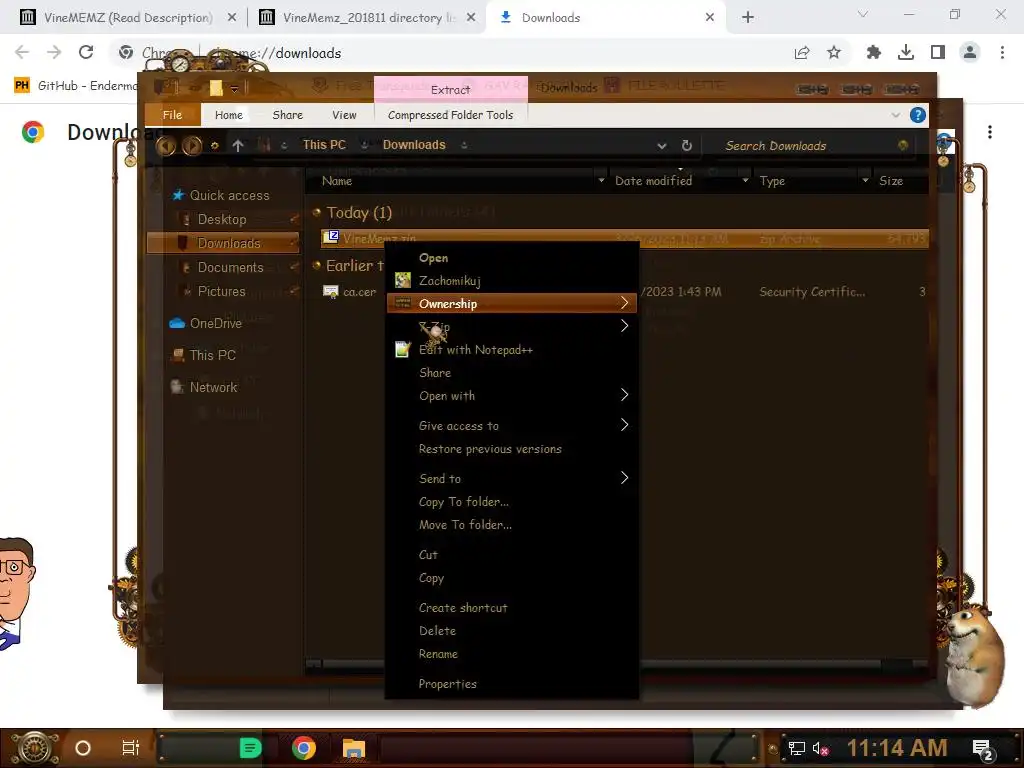This screenshot has height=768, width=1024.
Task: Switch to VineMEMZ (Read Description) tab
Action: point(127,17)
